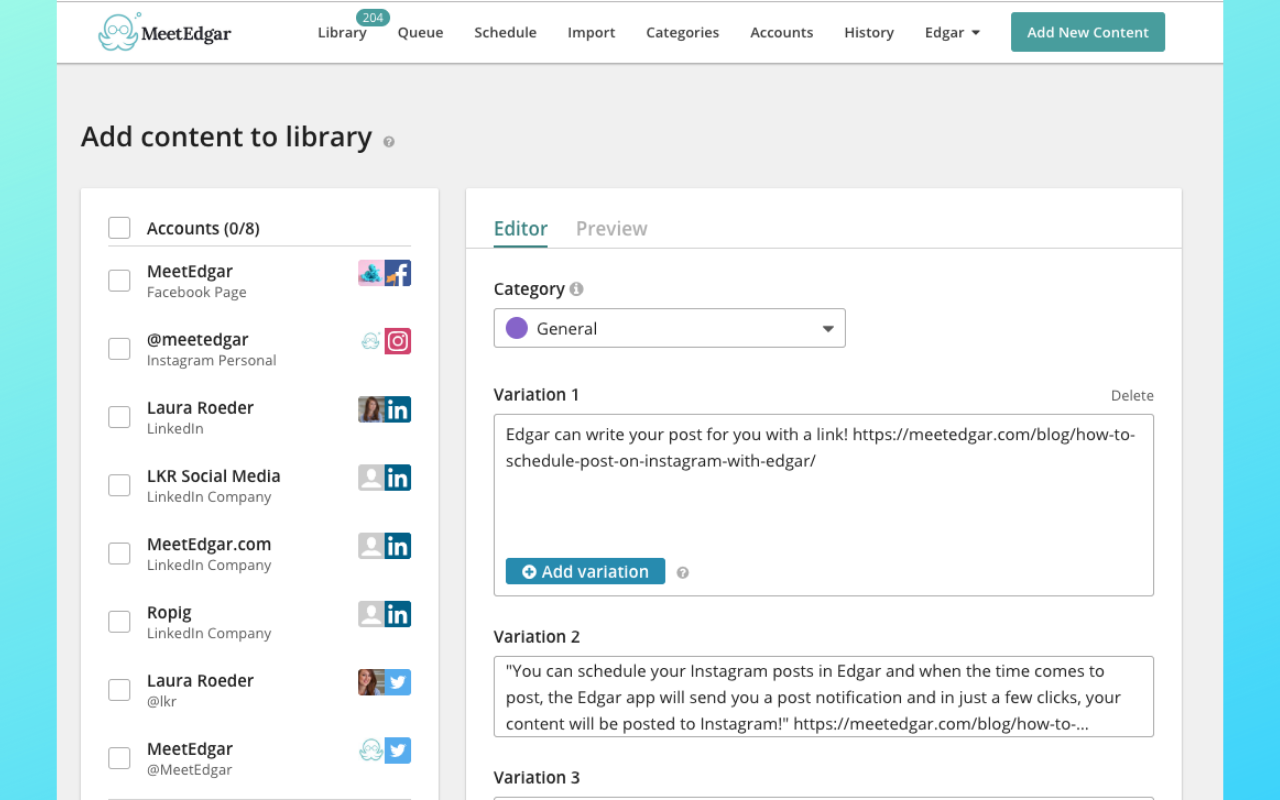
Task: Delete Variation 1
Action: (x=1132, y=396)
